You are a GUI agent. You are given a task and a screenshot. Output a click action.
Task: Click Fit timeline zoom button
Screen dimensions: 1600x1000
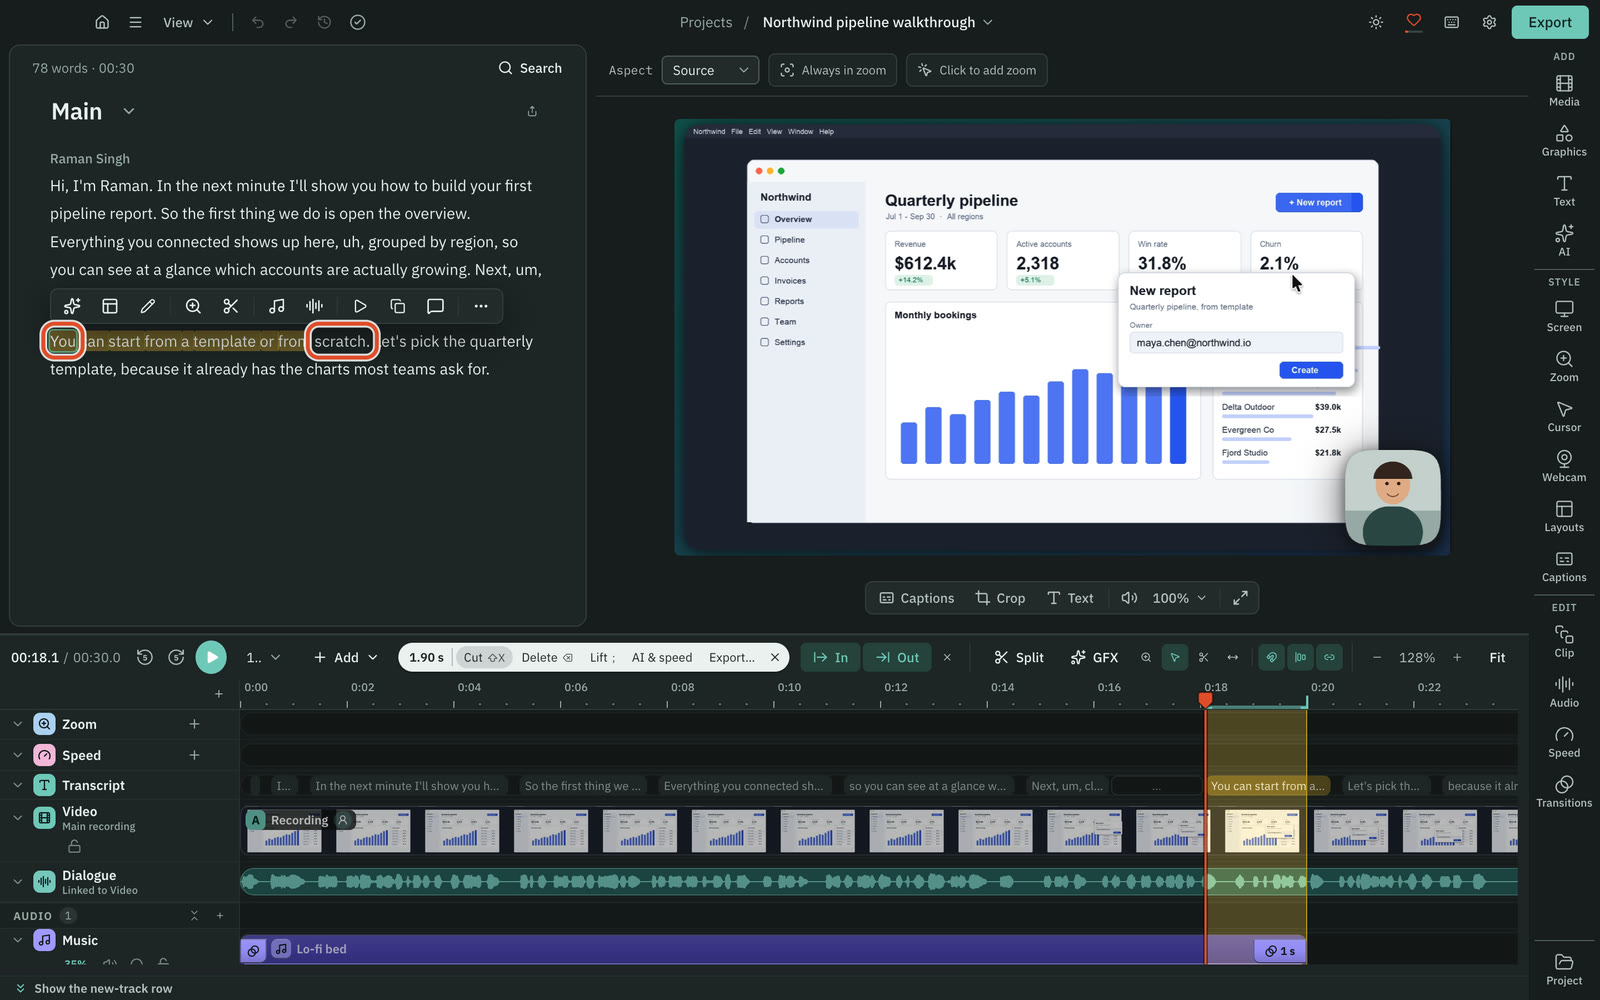[1497, 657]
